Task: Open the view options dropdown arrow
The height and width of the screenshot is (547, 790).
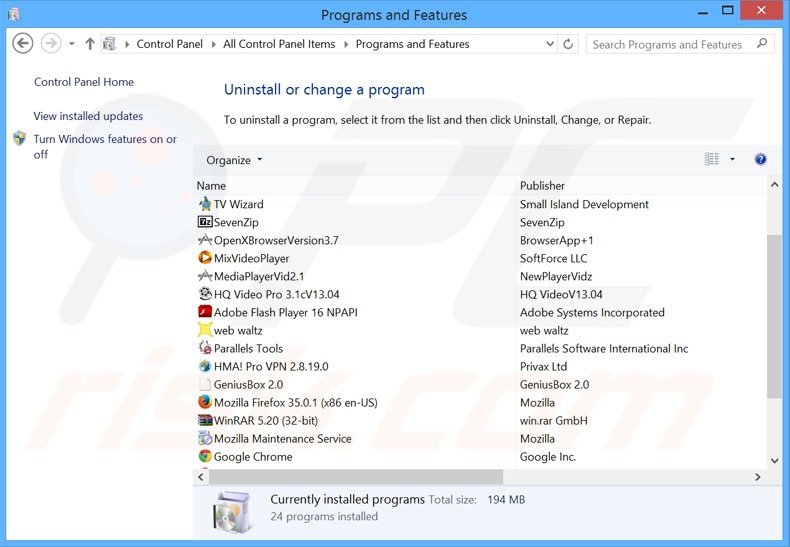Action: pyautogui.click(x=732, y=159)
